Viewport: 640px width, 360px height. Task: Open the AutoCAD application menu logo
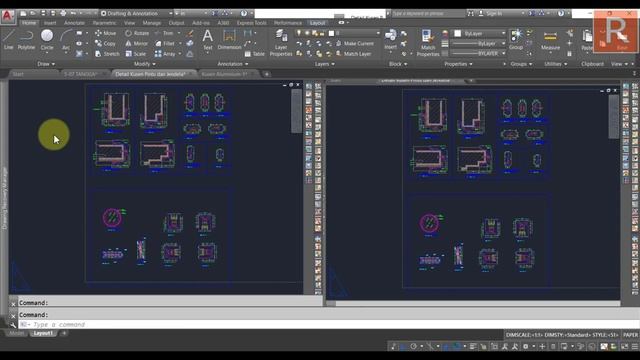[x=7, y=16]
